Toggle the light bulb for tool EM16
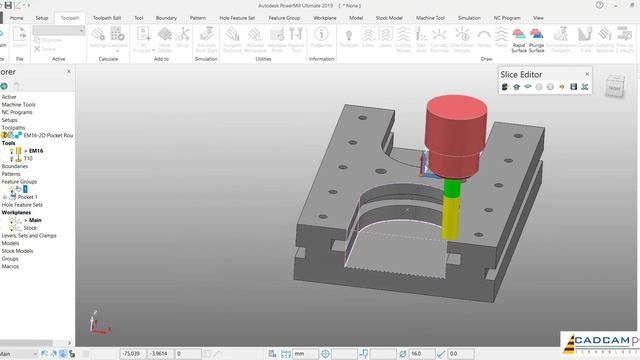 11,151
